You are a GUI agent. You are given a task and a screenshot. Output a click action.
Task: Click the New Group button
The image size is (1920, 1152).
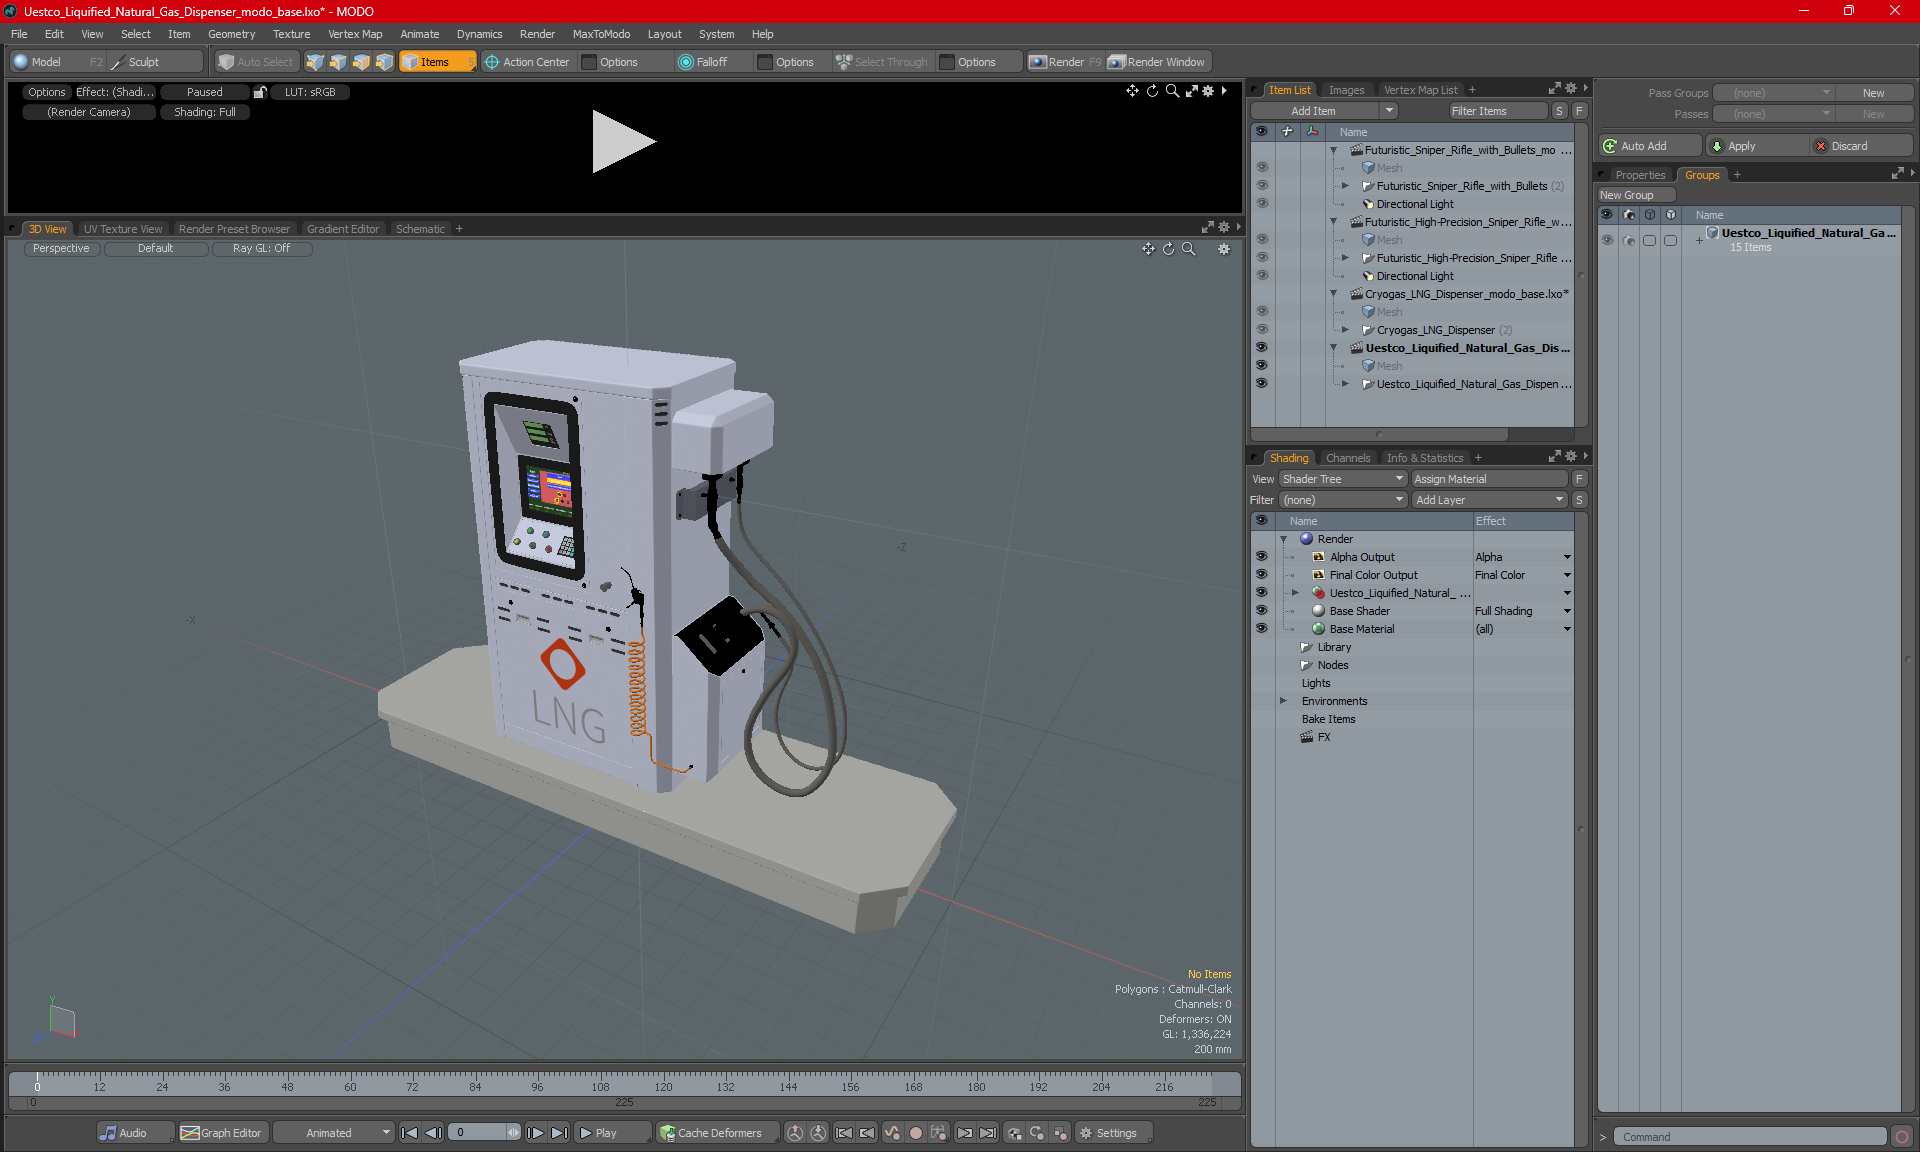click(x=1635, y=195)
